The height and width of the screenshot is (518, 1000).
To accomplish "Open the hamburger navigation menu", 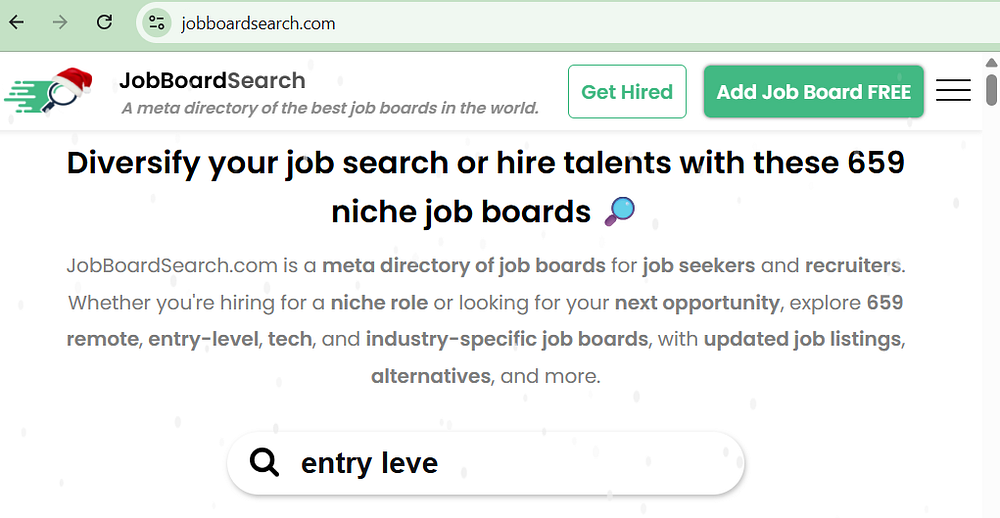I will click(x=953, y=91).
